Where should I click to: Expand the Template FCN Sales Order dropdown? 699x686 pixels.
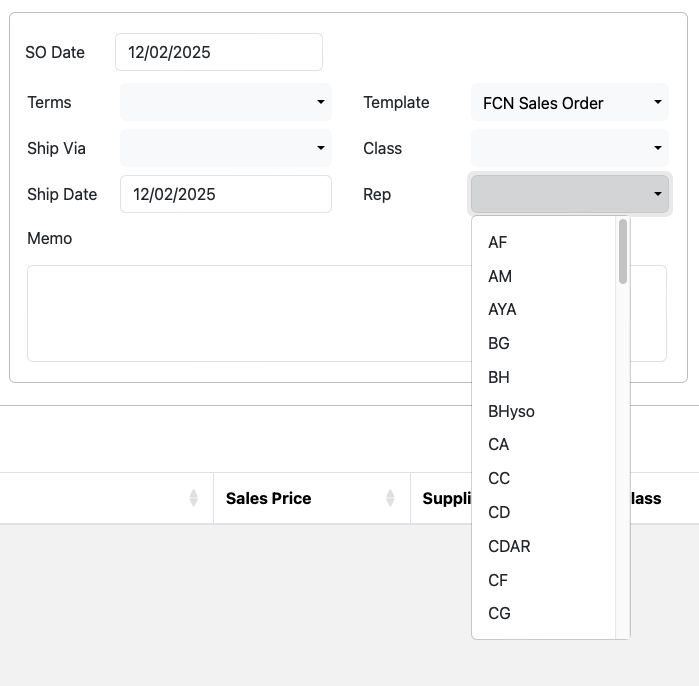pos(569,102)
